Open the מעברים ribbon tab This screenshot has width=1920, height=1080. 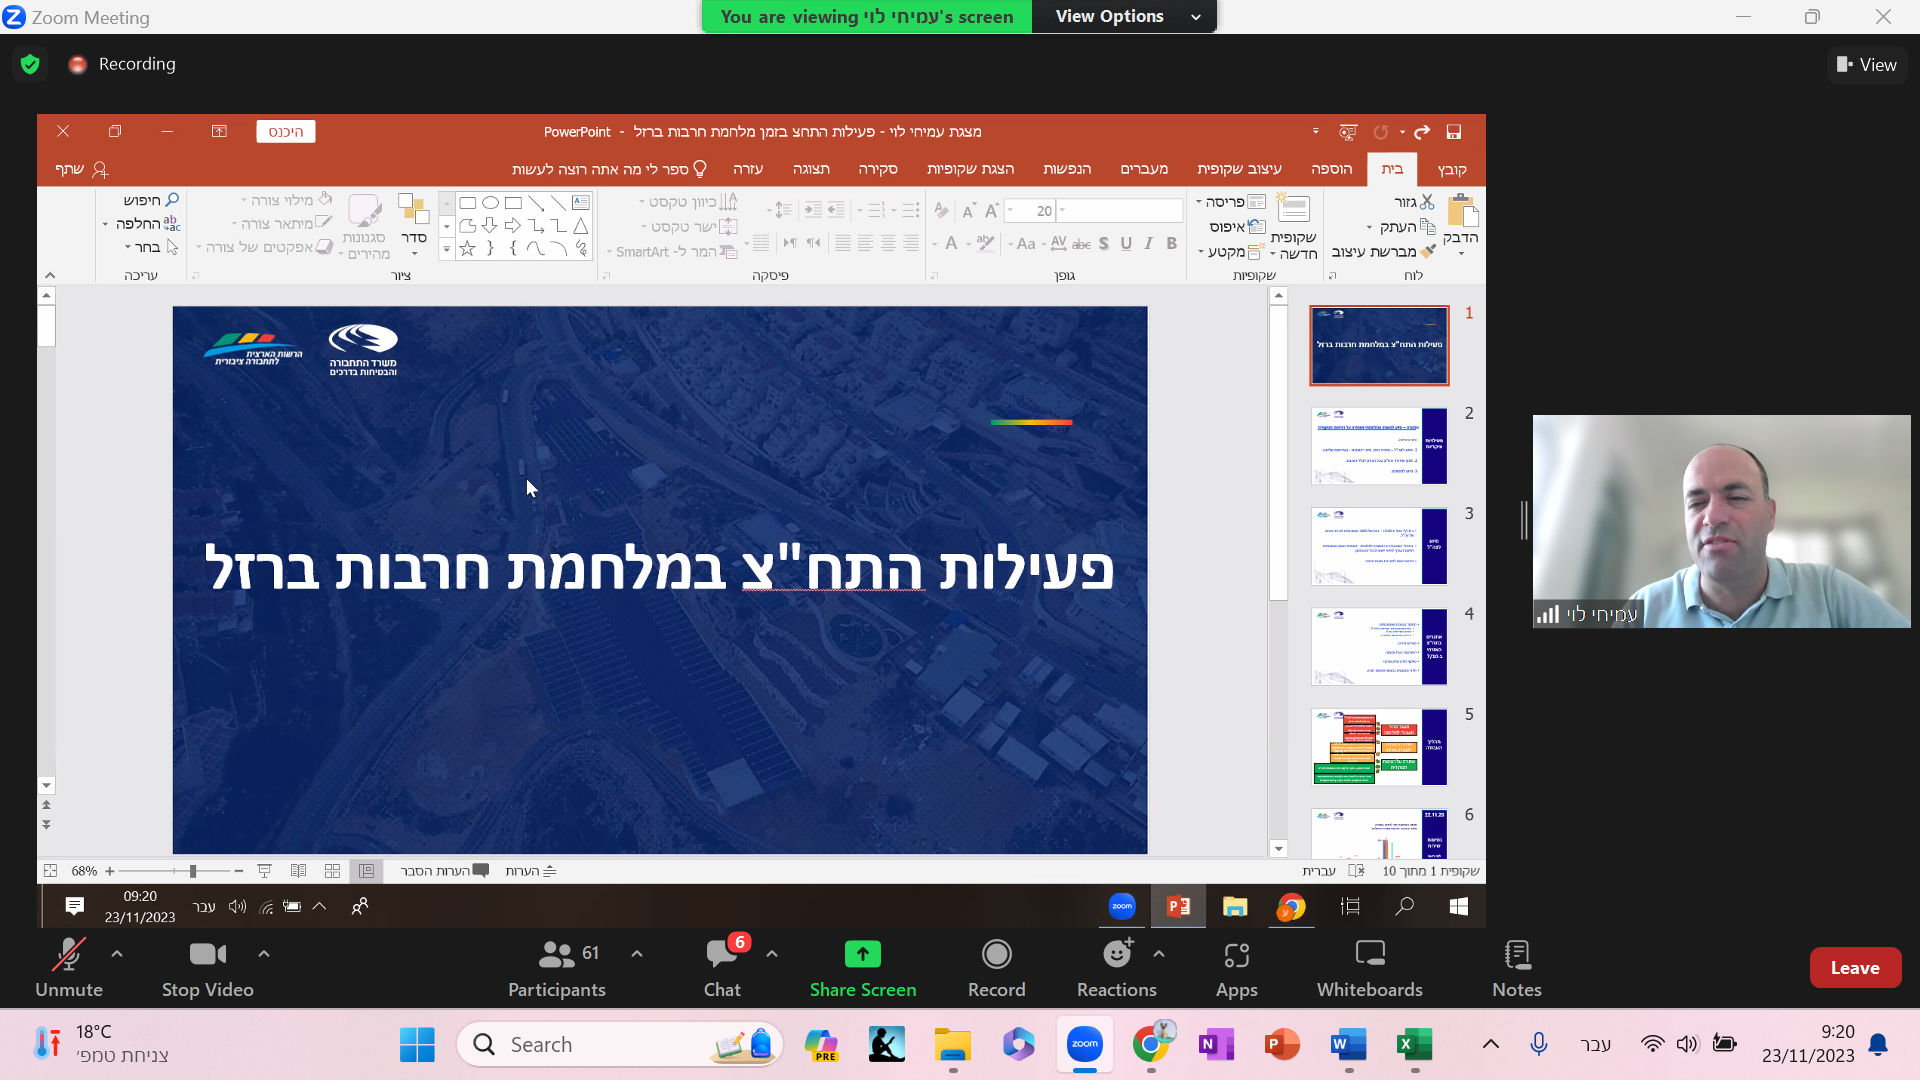1144,169
